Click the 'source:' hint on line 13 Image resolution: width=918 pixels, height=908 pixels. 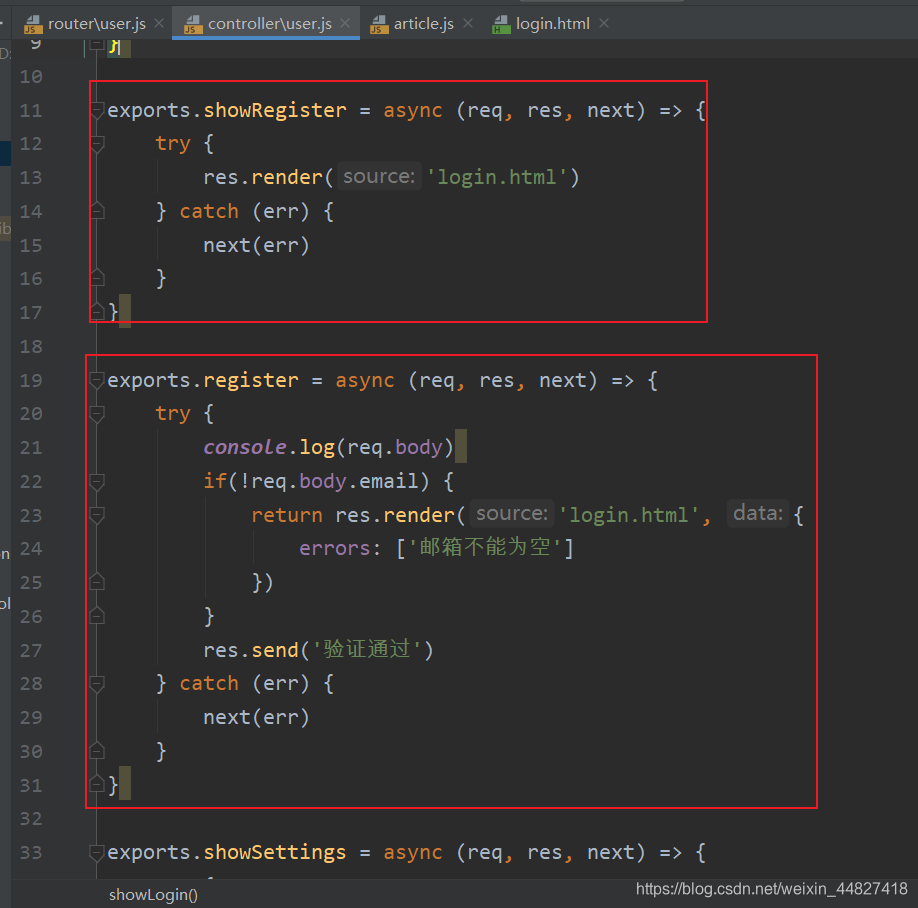[x=379, y=176]
